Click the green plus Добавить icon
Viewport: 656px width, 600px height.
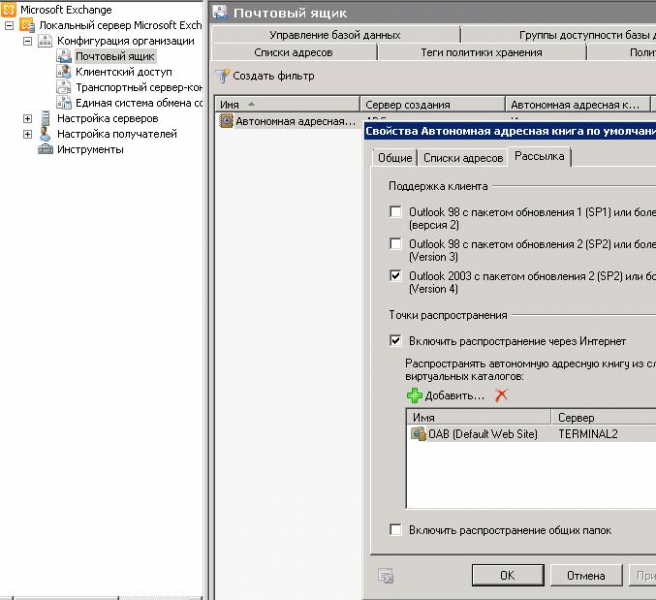(414, 396)
